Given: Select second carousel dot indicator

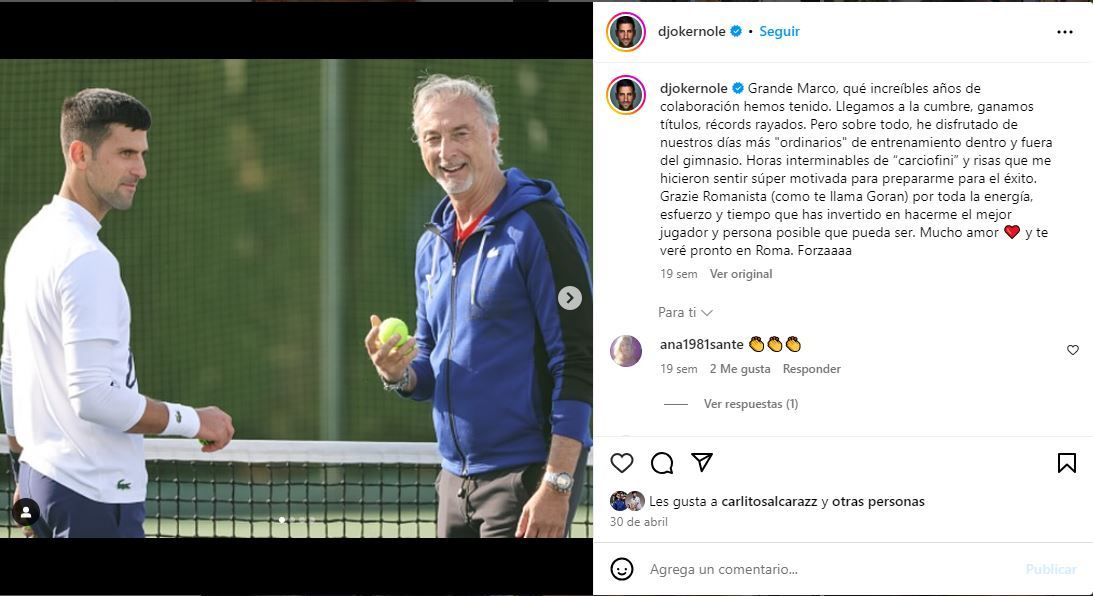Looking at the screenshot, I should 292,520.
